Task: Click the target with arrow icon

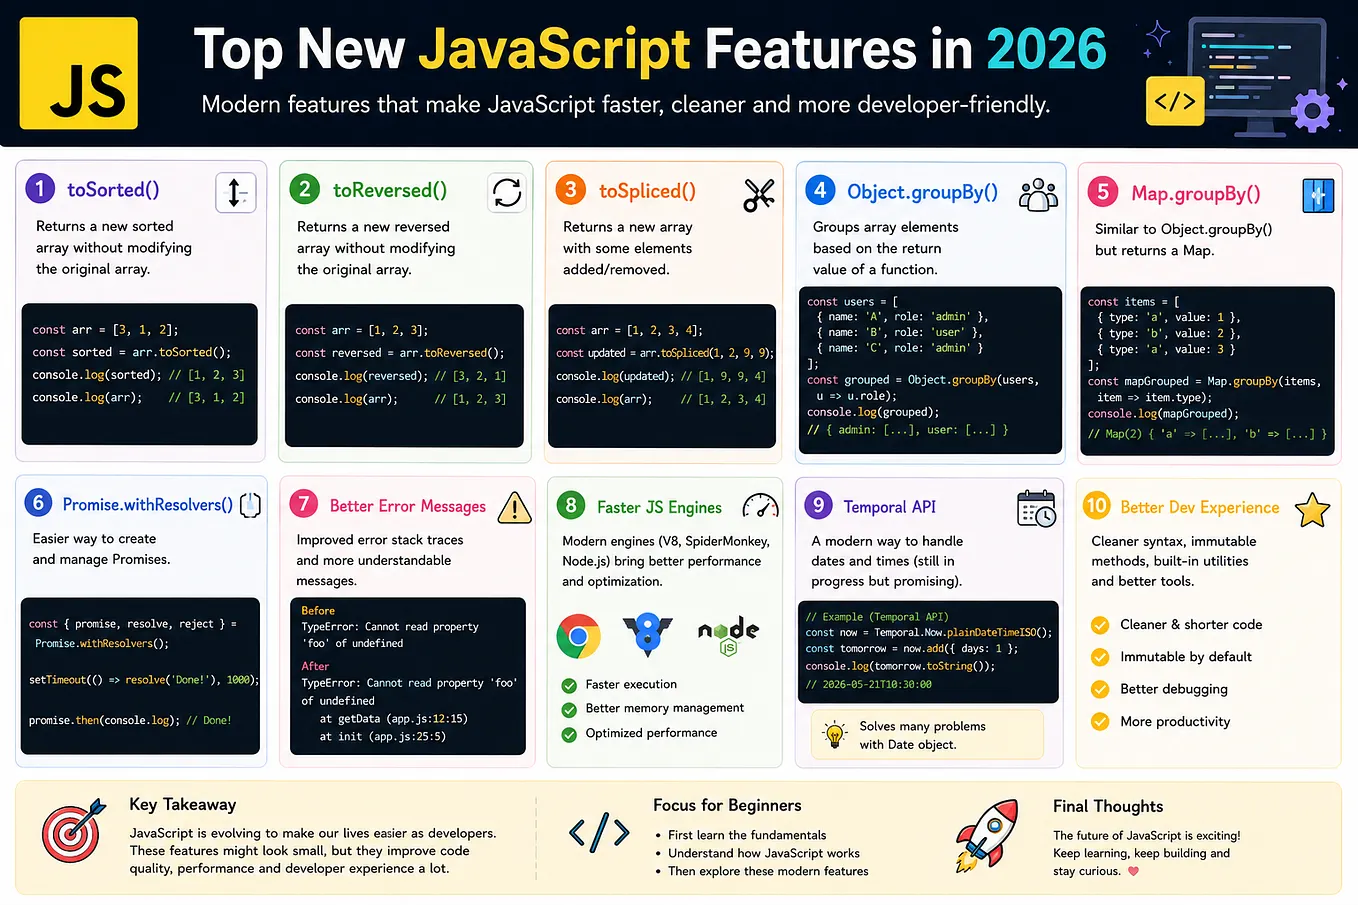Action: coord(73,830)
